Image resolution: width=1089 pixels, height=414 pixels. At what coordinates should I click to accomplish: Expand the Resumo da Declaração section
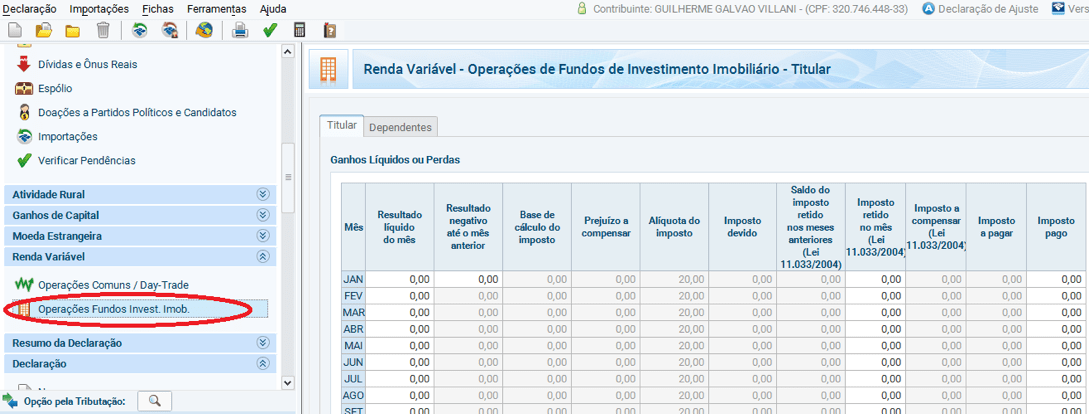pos(140,343)
